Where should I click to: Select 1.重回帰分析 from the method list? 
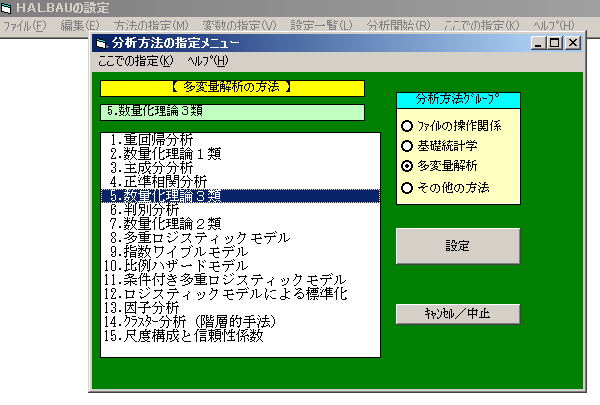coord(152,139)
